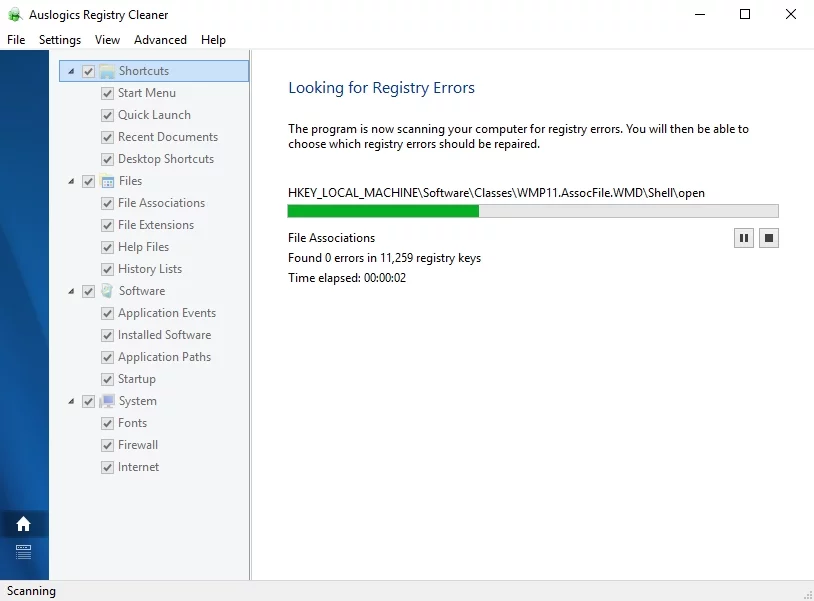Uncheck the Internet checkbox
814x601 pixels.
107,467
